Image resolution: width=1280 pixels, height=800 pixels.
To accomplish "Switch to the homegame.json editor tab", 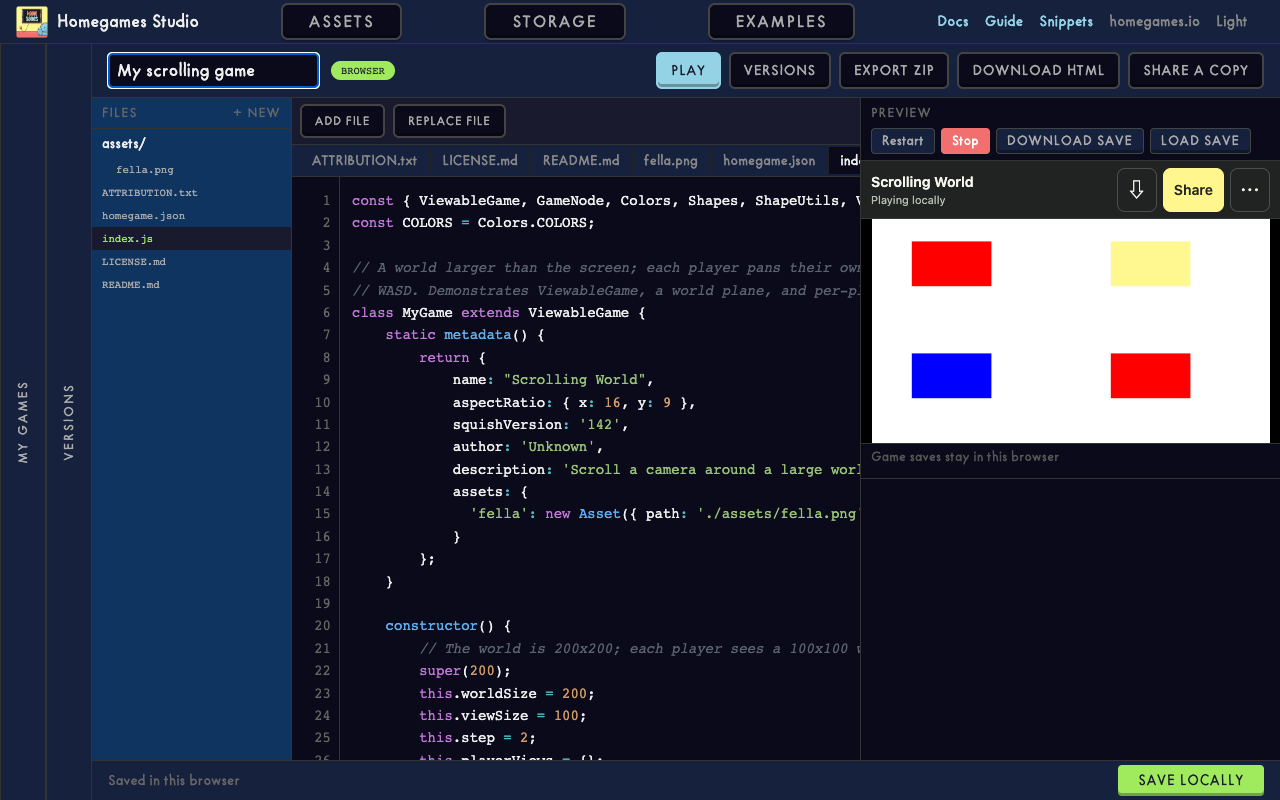I will (x=769, y=160).
